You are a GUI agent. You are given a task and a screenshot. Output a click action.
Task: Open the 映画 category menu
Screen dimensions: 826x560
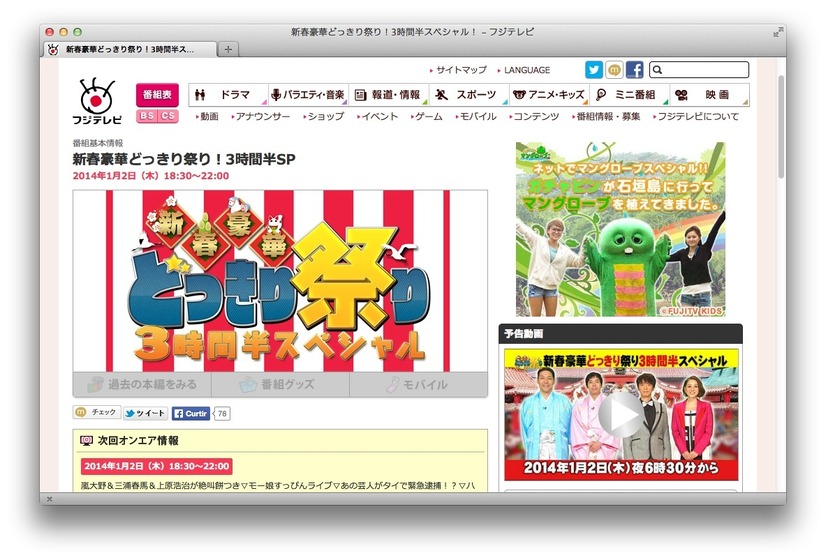(x=710, y=95)
